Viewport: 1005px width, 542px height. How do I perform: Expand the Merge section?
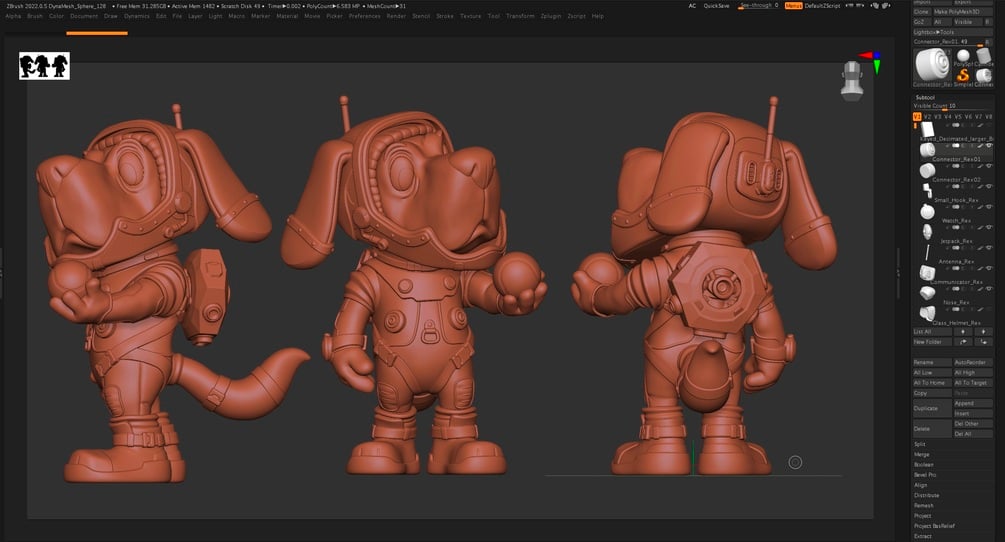[921, 454]
